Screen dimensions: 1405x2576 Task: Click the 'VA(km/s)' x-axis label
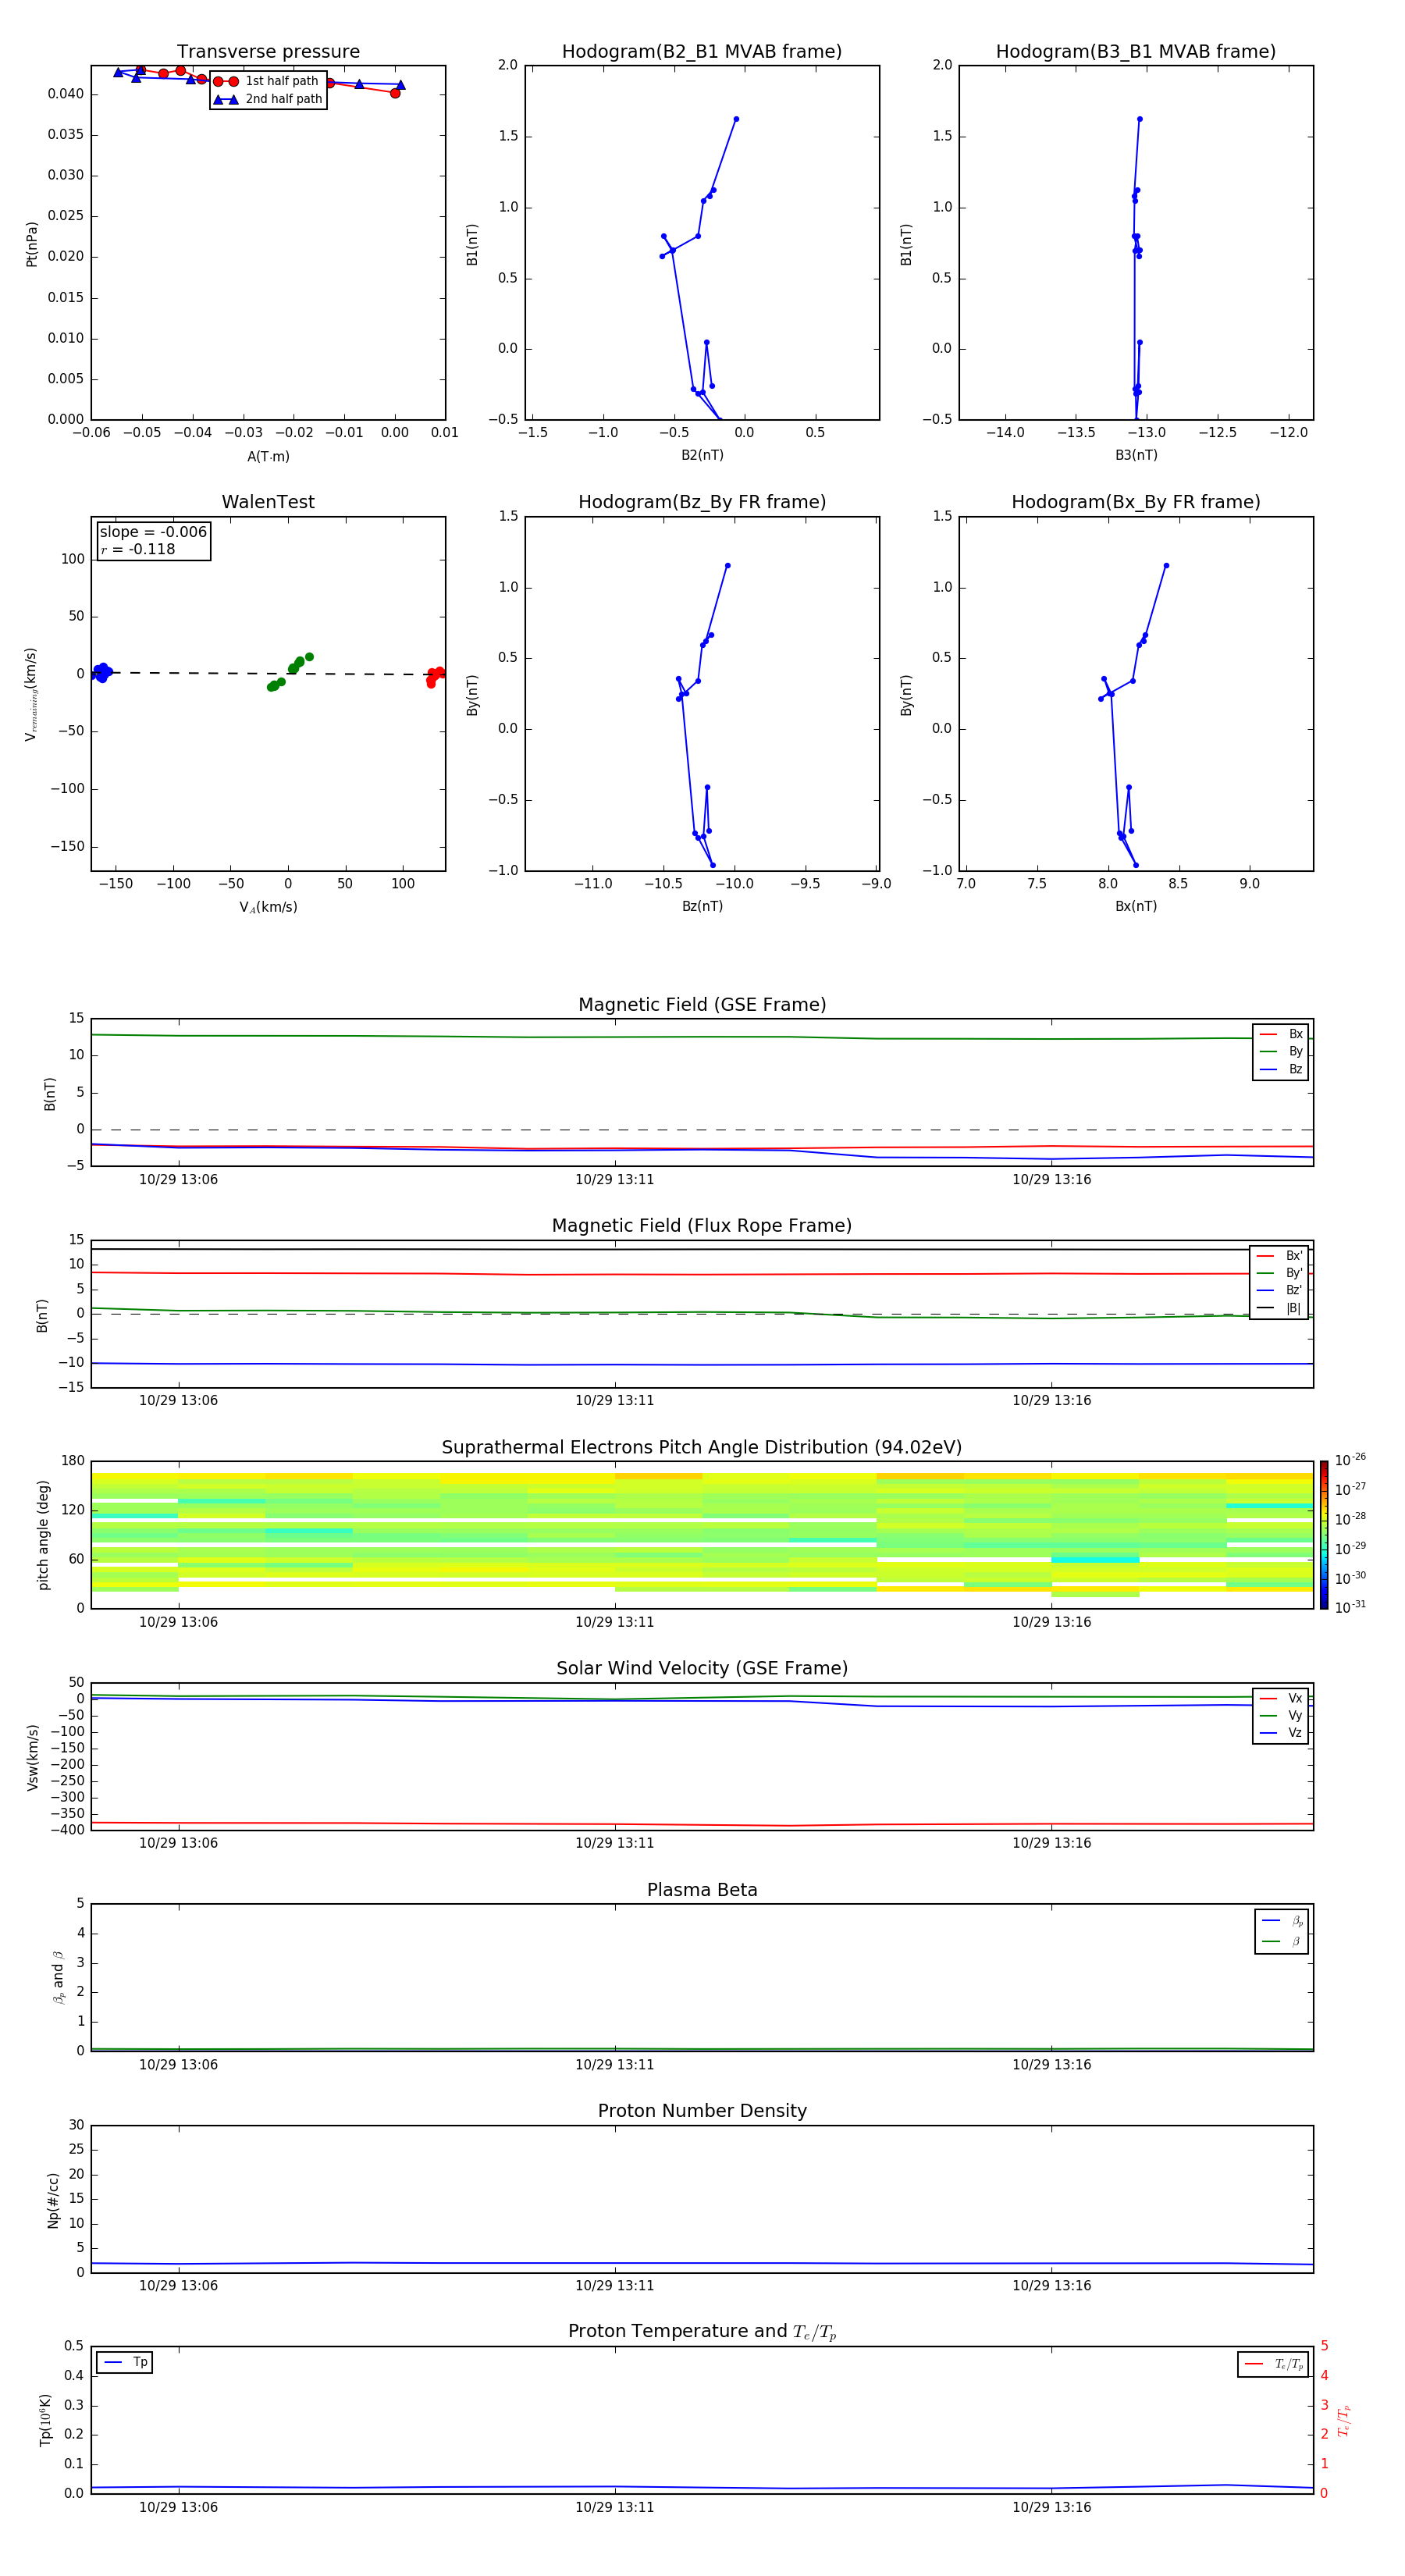pos(268,907)
